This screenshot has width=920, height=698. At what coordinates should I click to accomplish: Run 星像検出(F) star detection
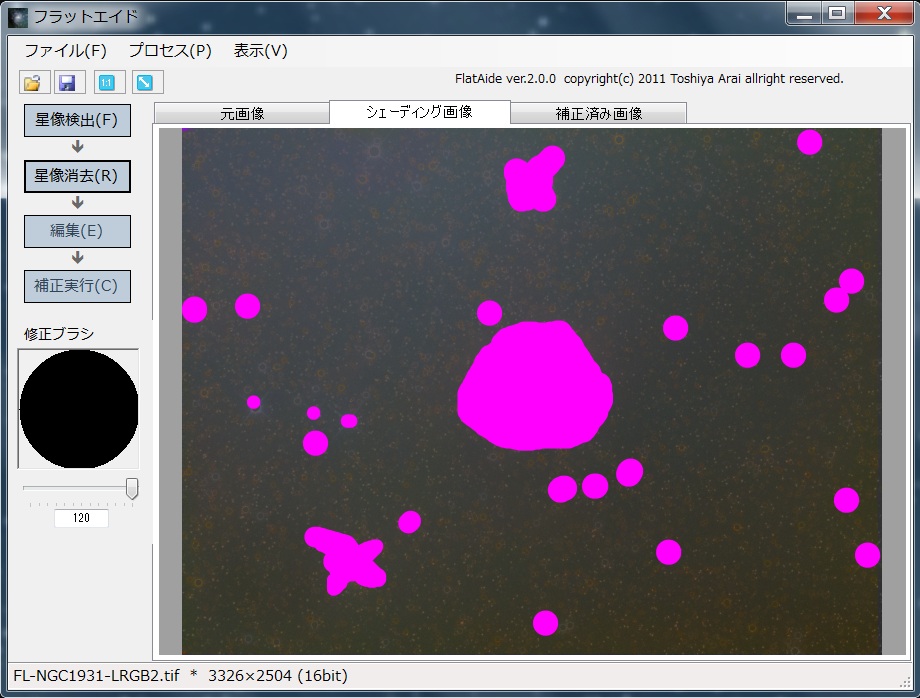pos(77,120)
